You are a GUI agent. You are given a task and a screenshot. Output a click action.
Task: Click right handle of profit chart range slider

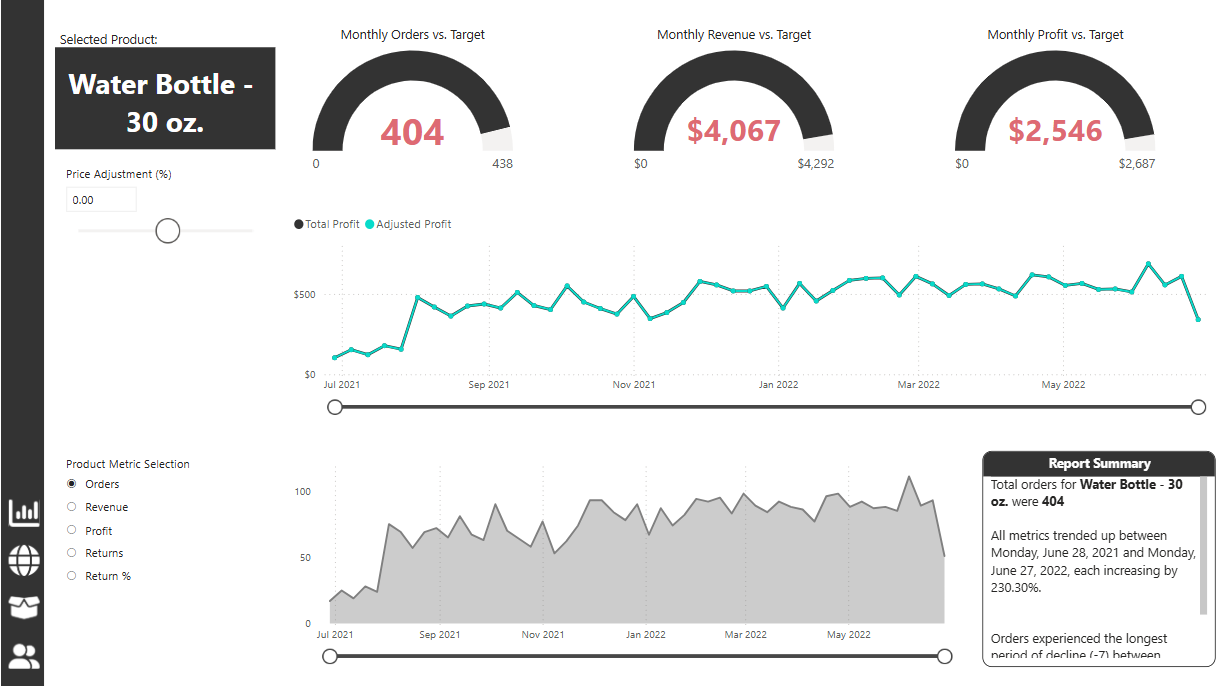(x=1198, y=407)
